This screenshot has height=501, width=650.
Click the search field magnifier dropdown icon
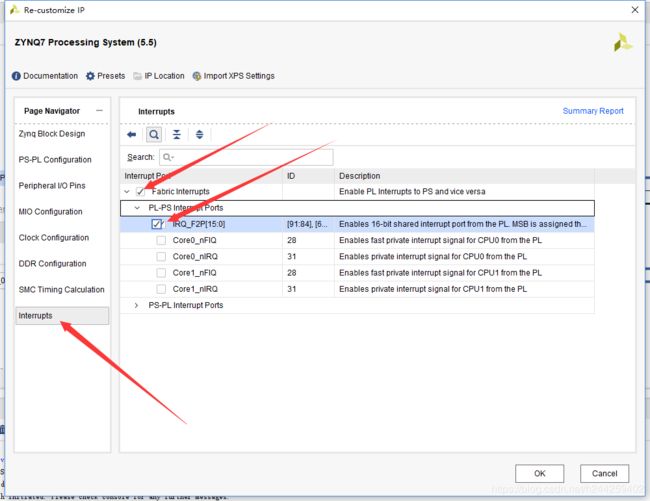[168, 157]
